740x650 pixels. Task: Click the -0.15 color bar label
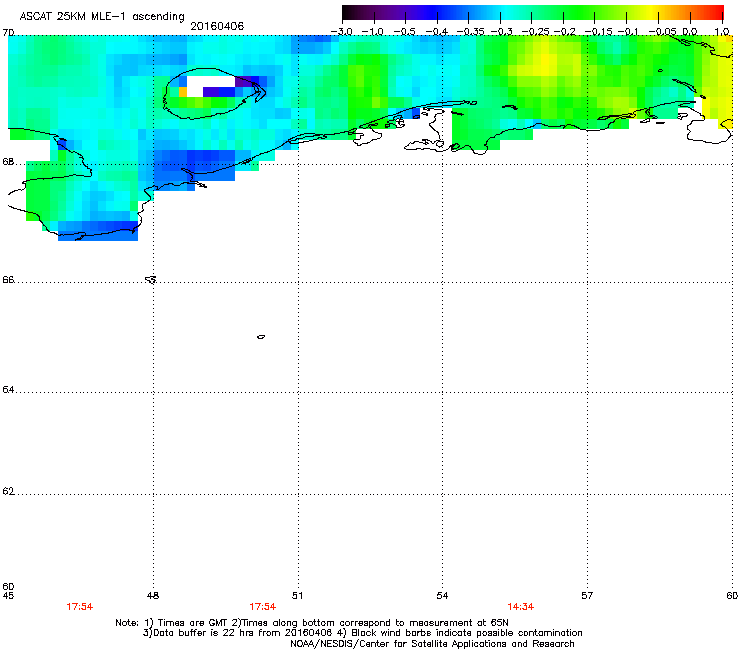pyautogui.click(x=598, y=32)
